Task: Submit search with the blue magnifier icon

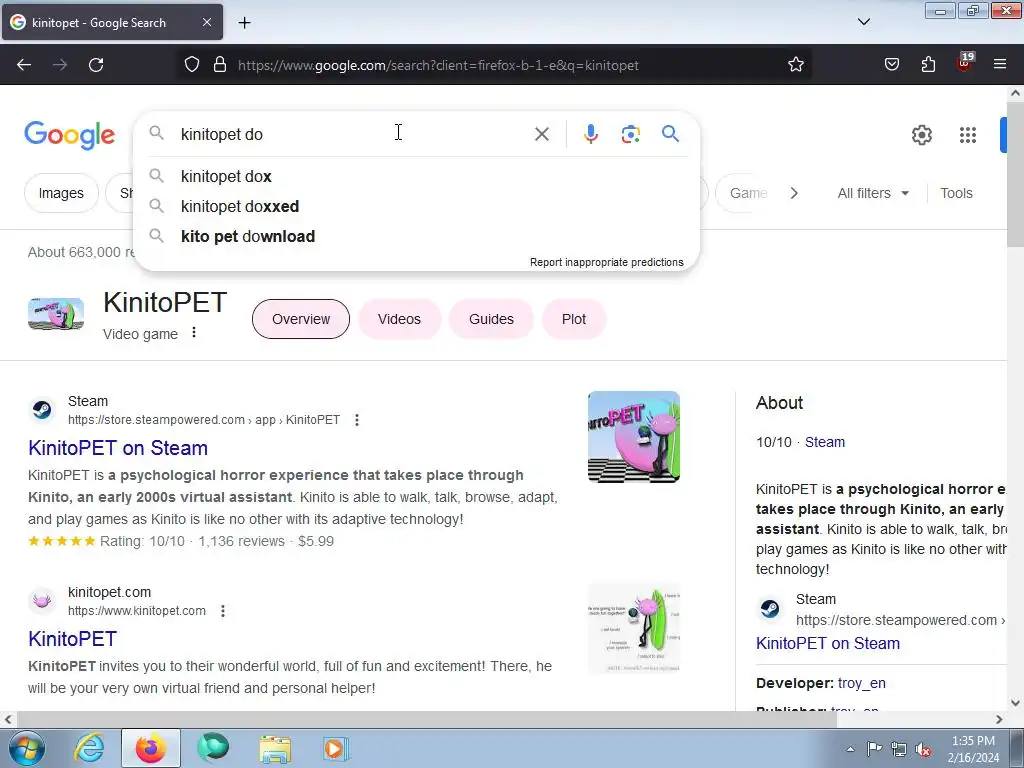Action: click(670, 134)
